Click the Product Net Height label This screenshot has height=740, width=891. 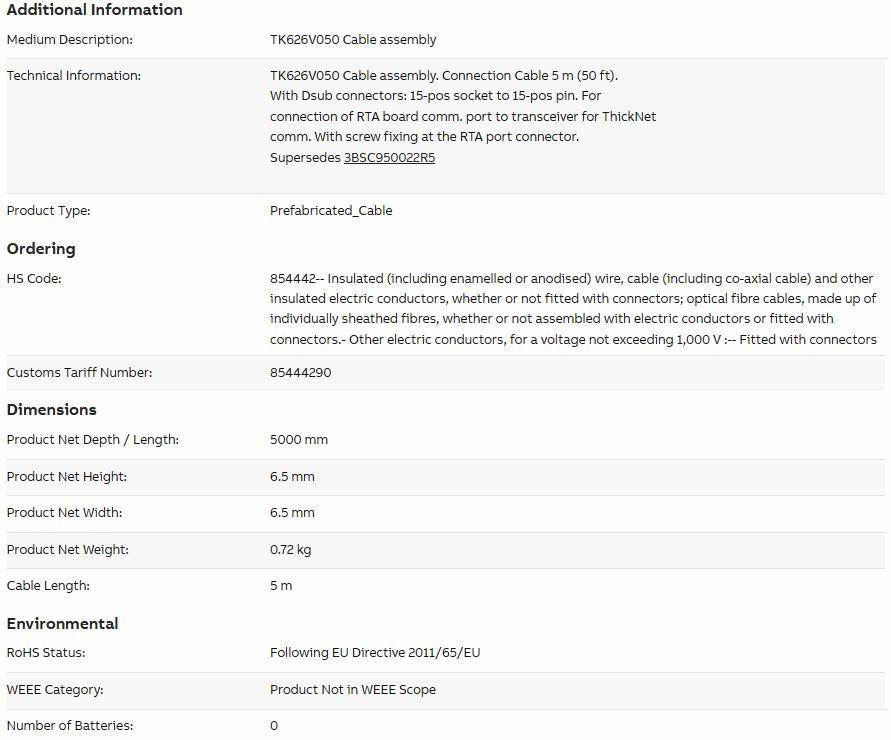click(x=66, y=477)
